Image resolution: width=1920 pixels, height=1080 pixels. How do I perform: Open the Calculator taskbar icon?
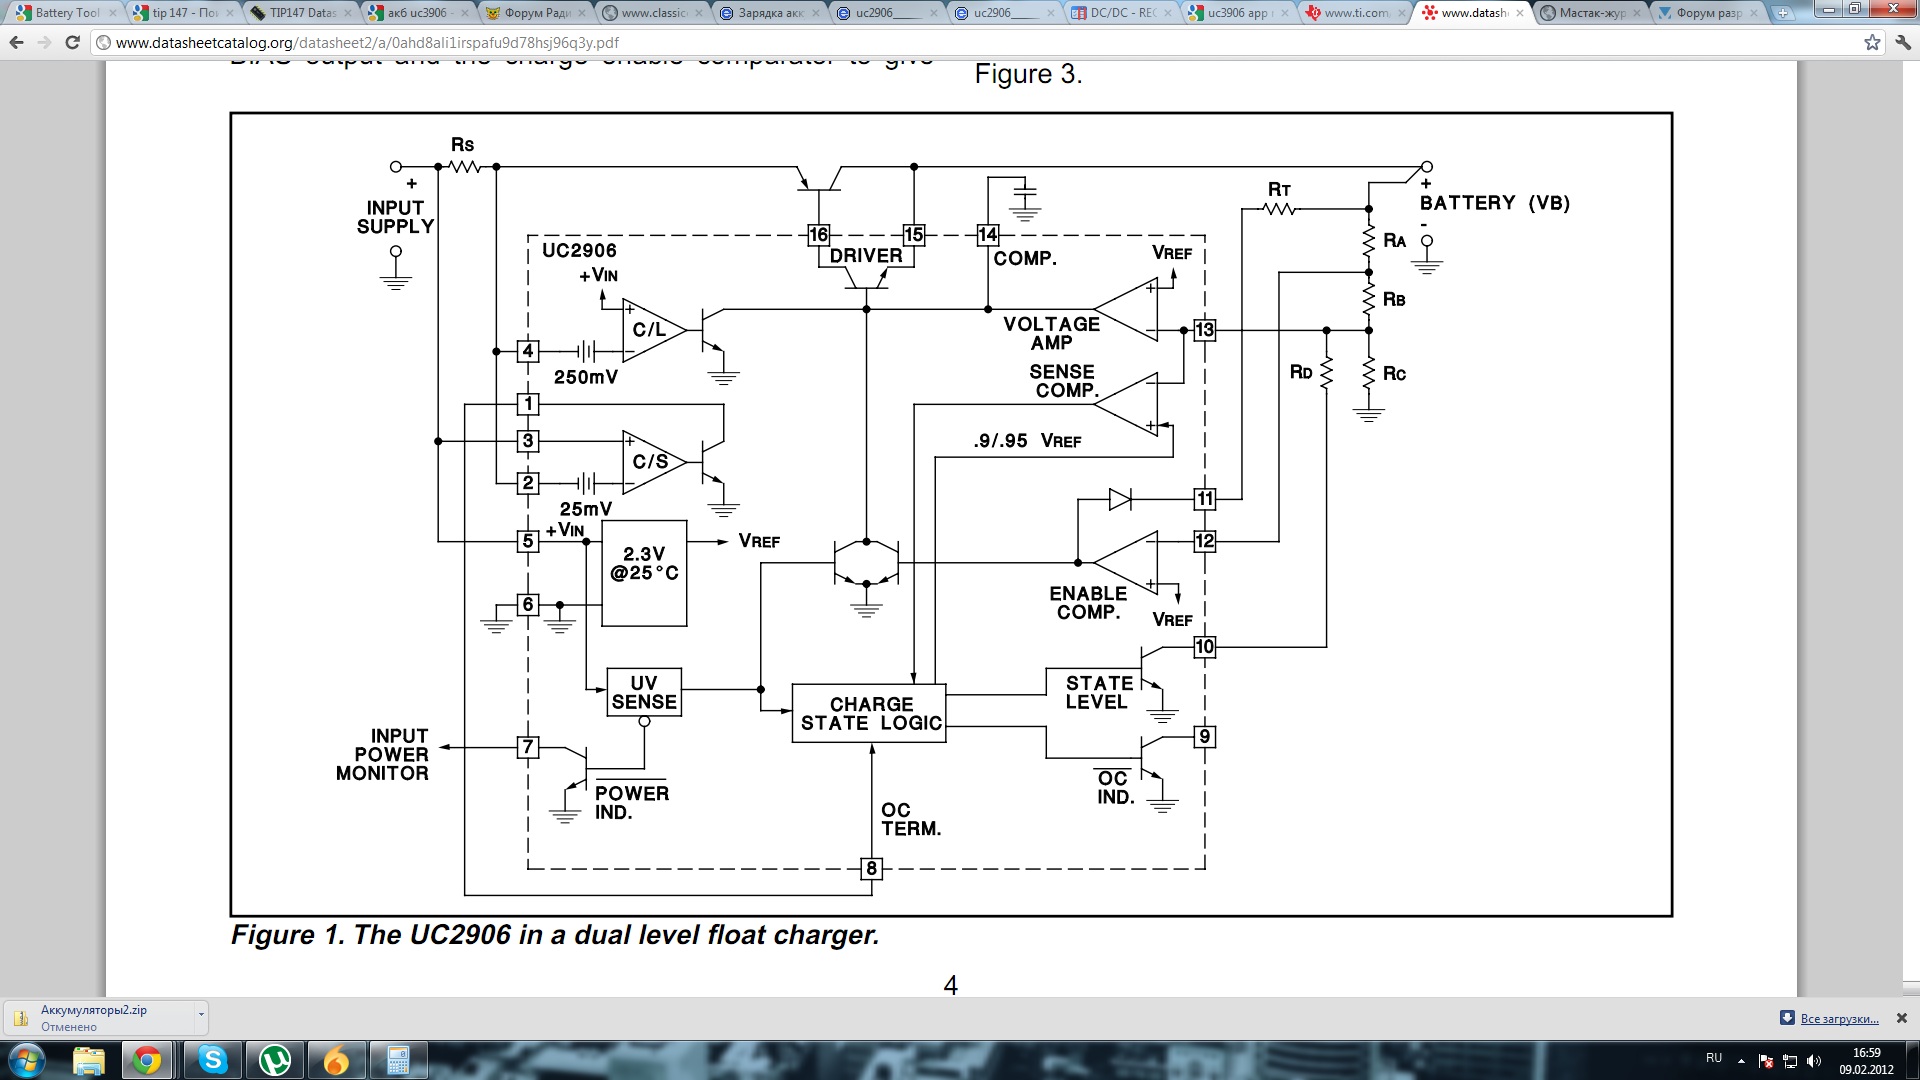pyautogui.click(x=399, y=1060)
